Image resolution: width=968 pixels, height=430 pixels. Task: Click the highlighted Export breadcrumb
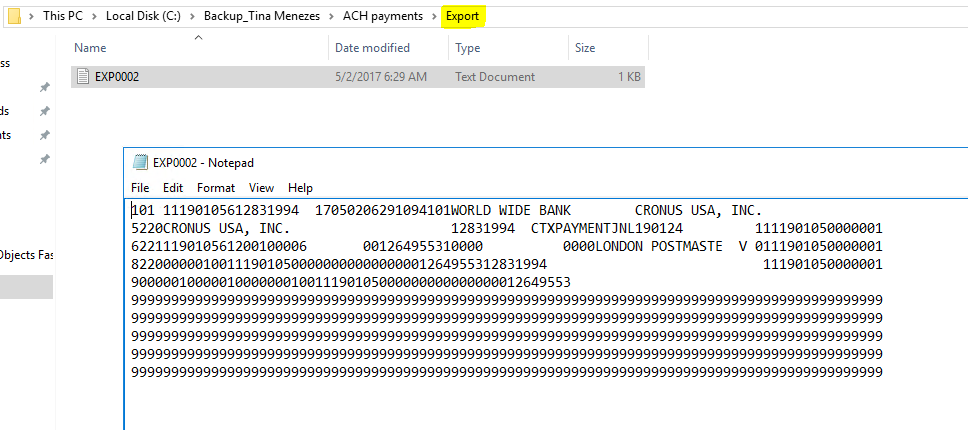463,16
